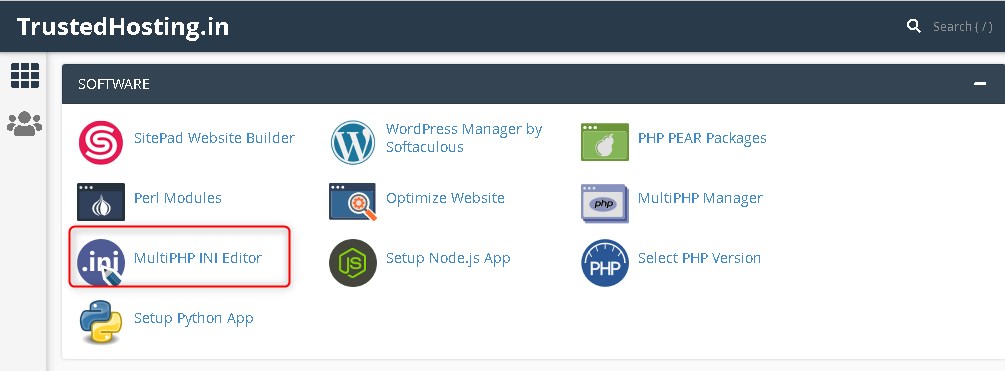Open the SitePad Website Builder icon
The height and width of the screenshot is (371, 1005).
click(101, 143)
